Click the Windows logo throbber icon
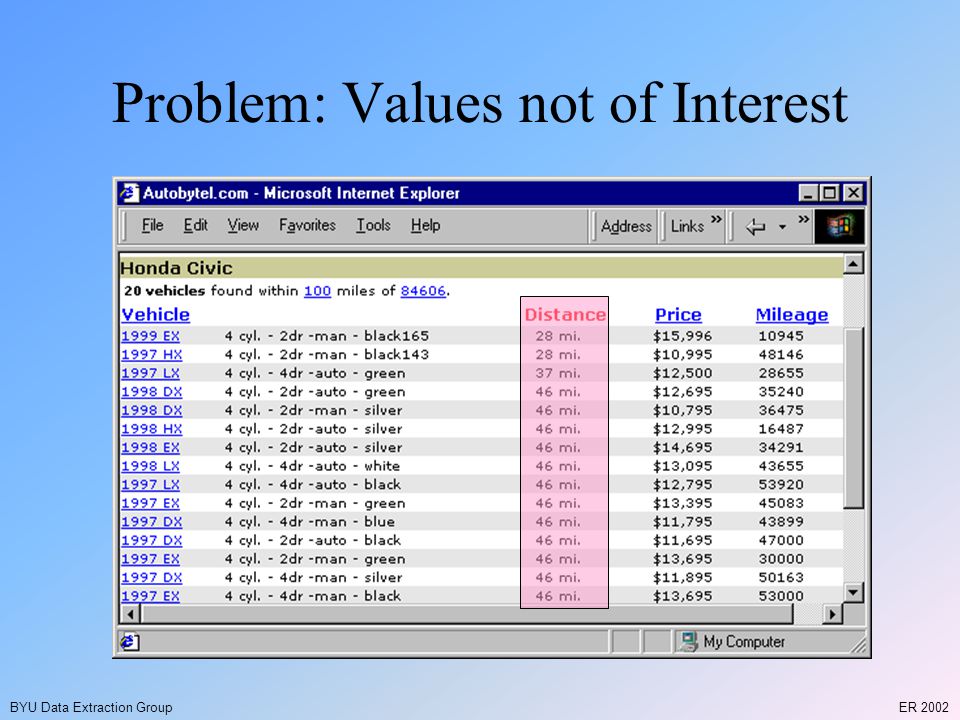Image resolution: width=960 pixels, height=720 pixels. tap(839, 226)
